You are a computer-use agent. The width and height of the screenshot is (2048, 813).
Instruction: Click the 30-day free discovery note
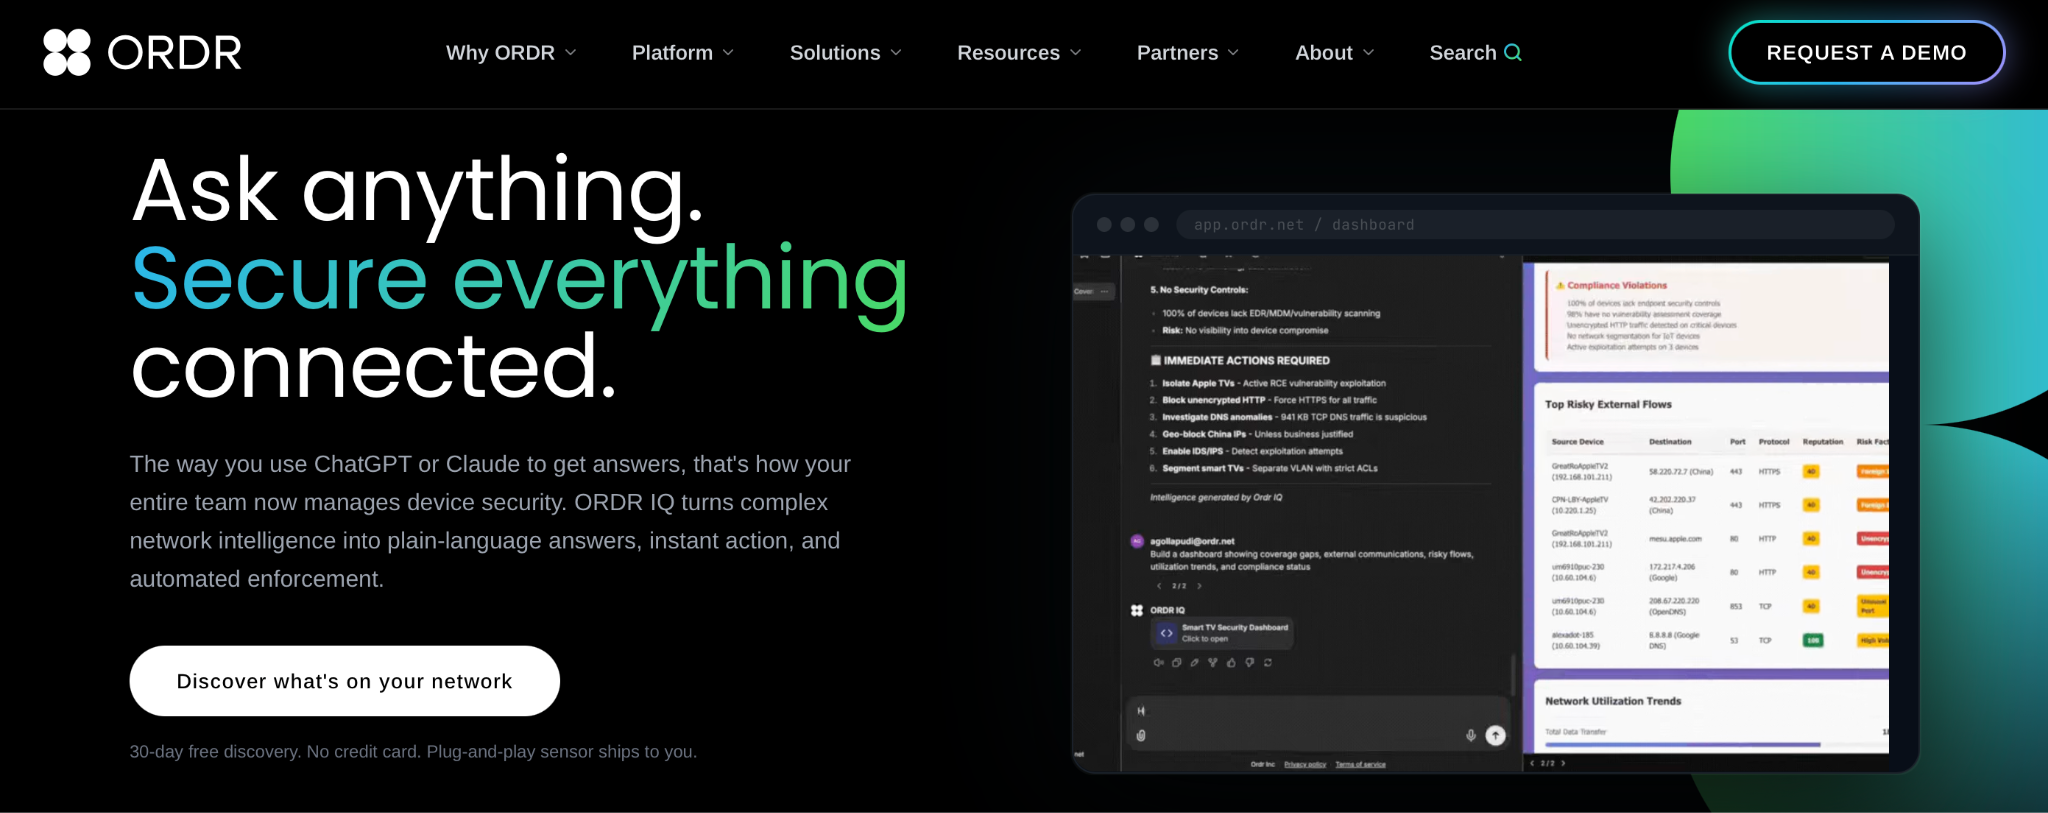click(x=413, y=752)
